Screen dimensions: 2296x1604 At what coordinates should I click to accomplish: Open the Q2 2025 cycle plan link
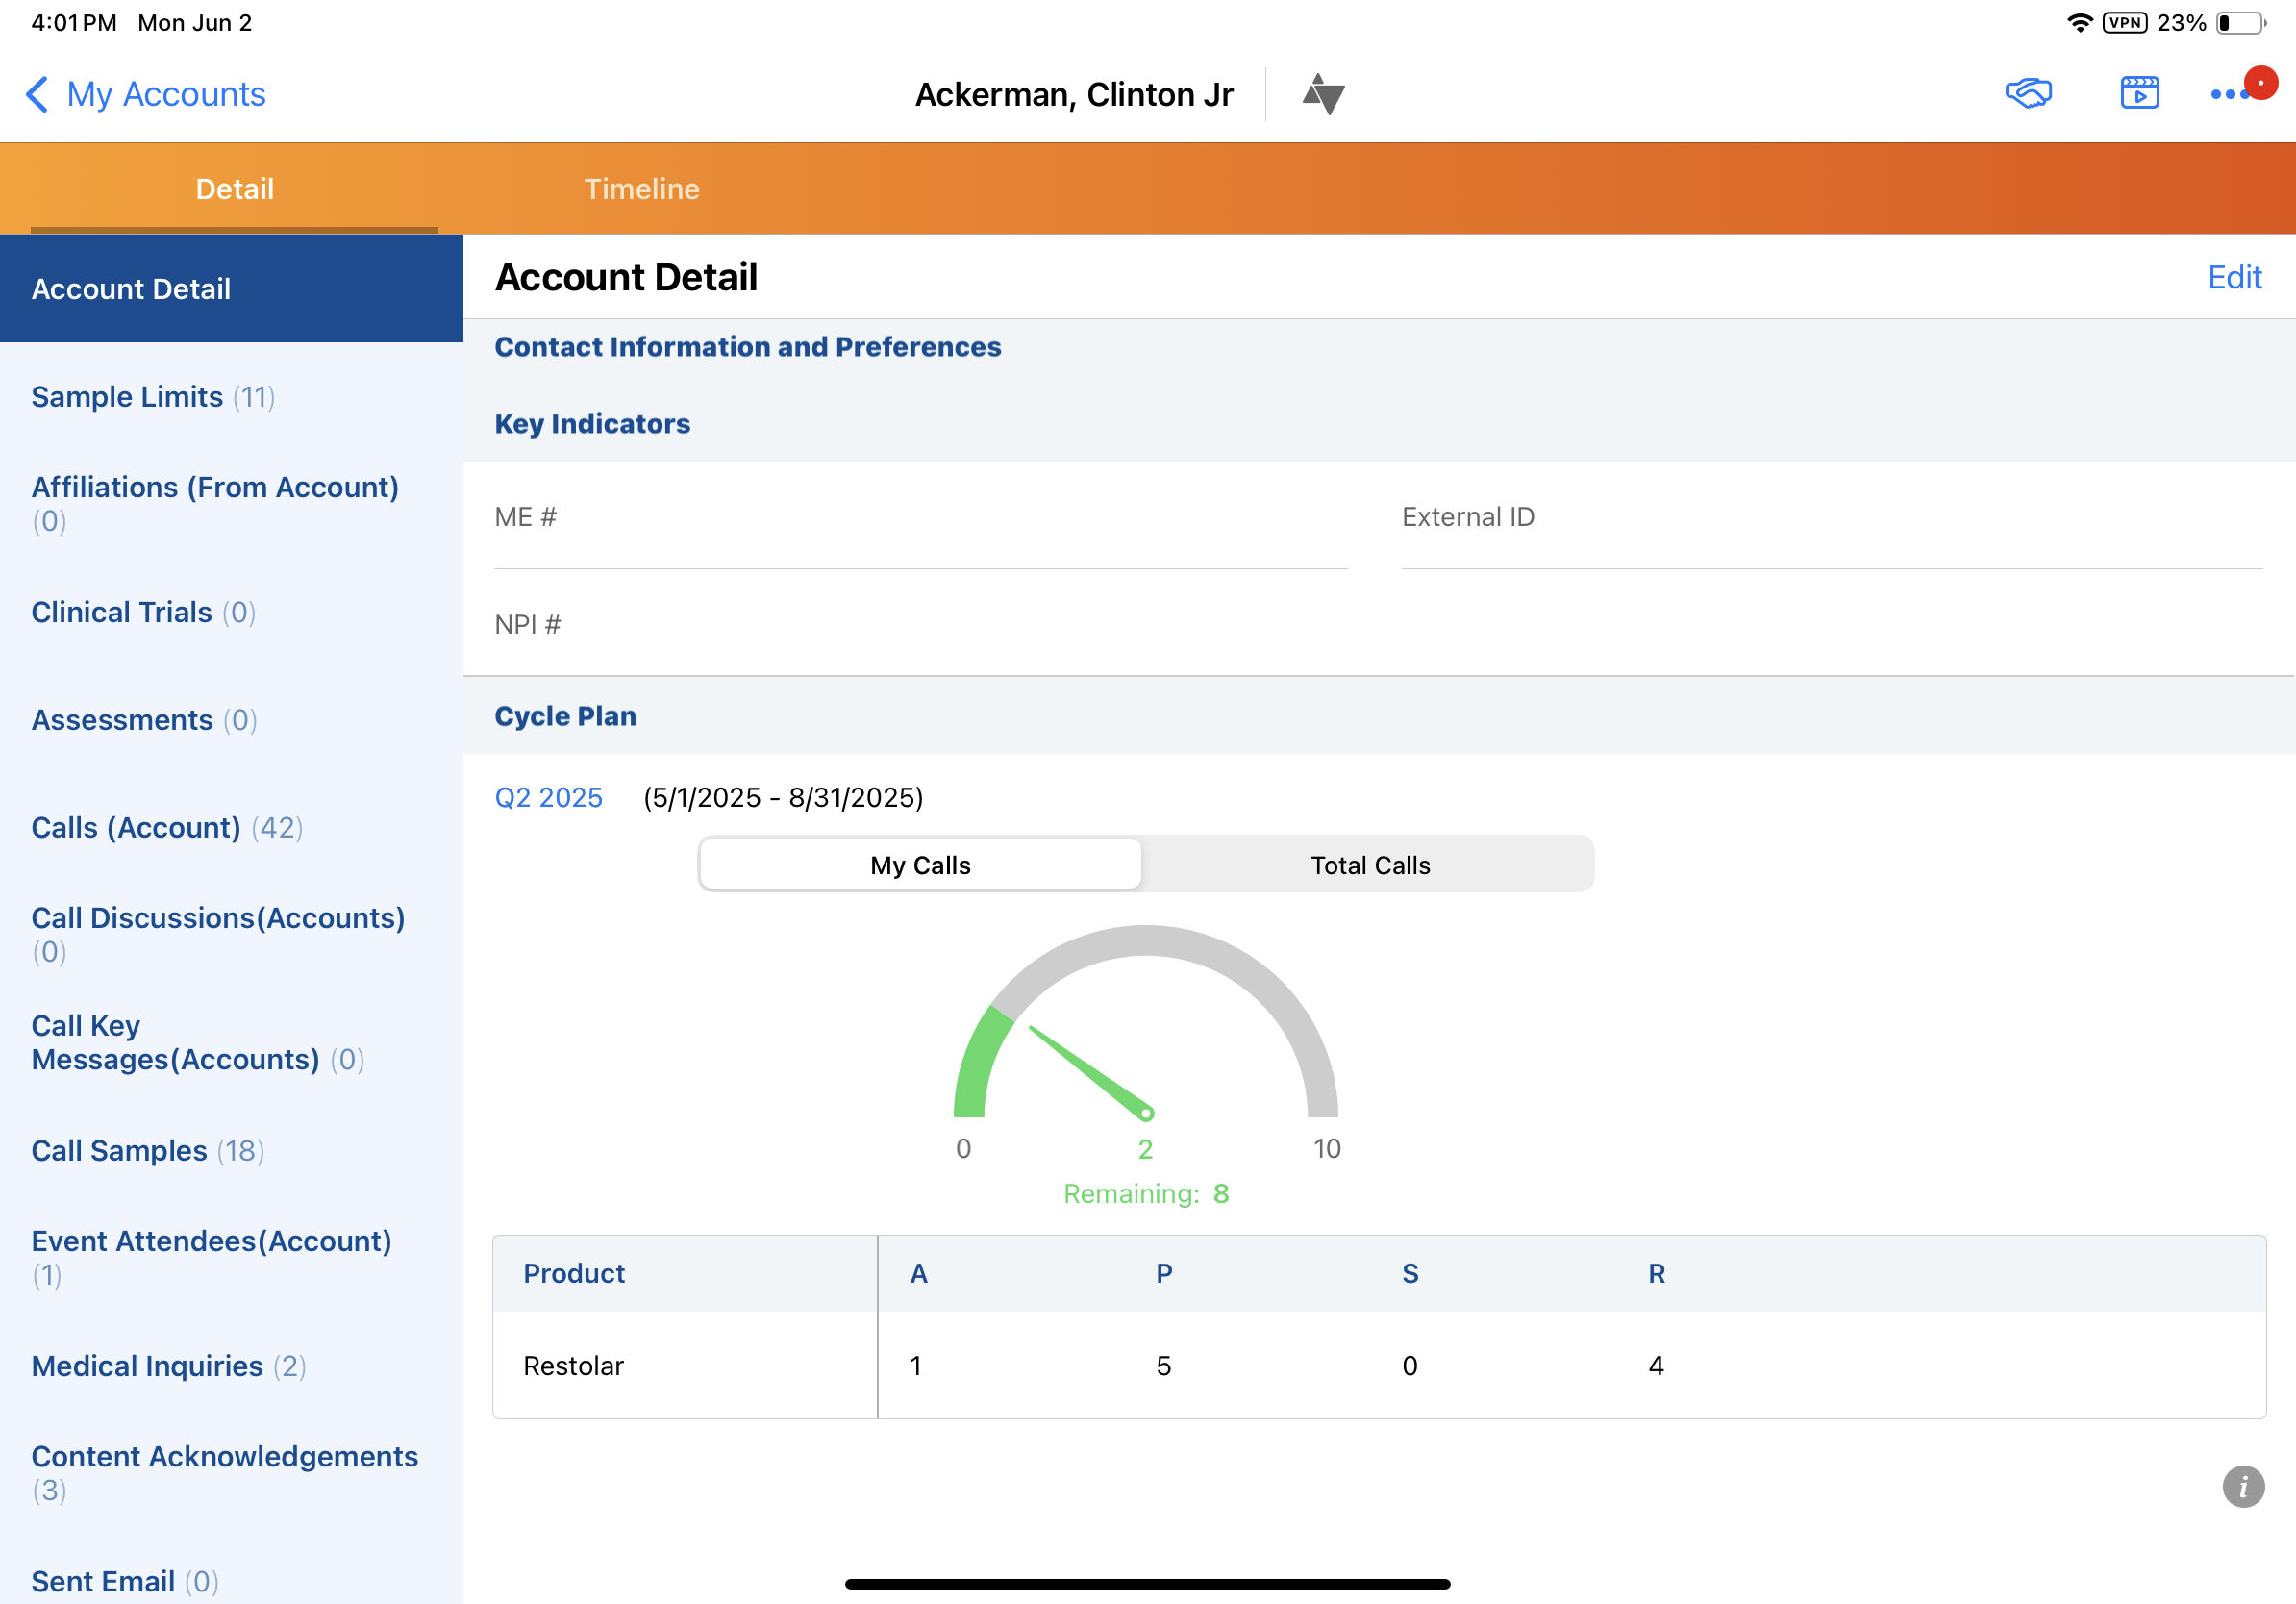[548, 797]
